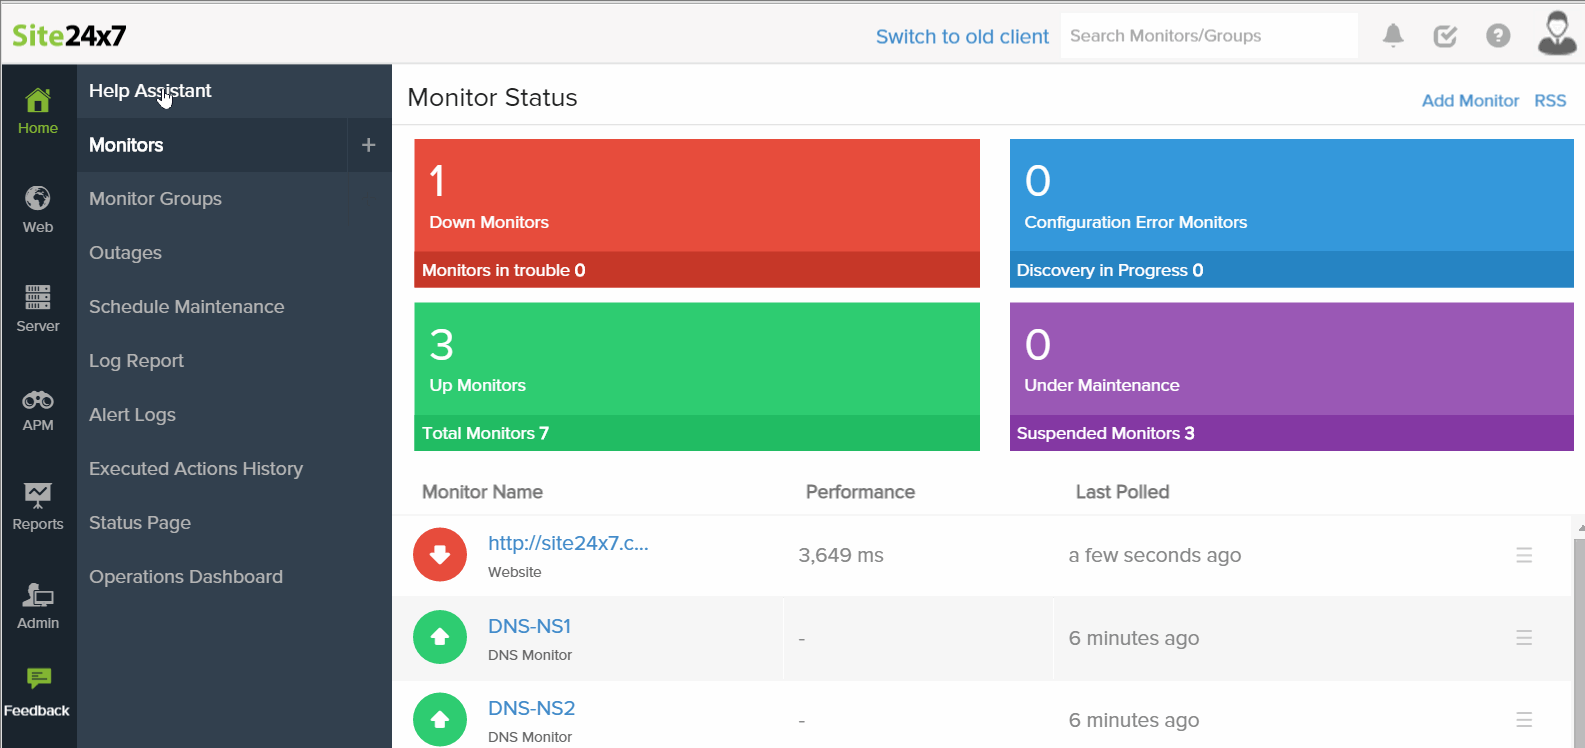Focus the Search Monitors/Groups field
The width and height of the screenshot is (1585, 748).
[1209, 36]
